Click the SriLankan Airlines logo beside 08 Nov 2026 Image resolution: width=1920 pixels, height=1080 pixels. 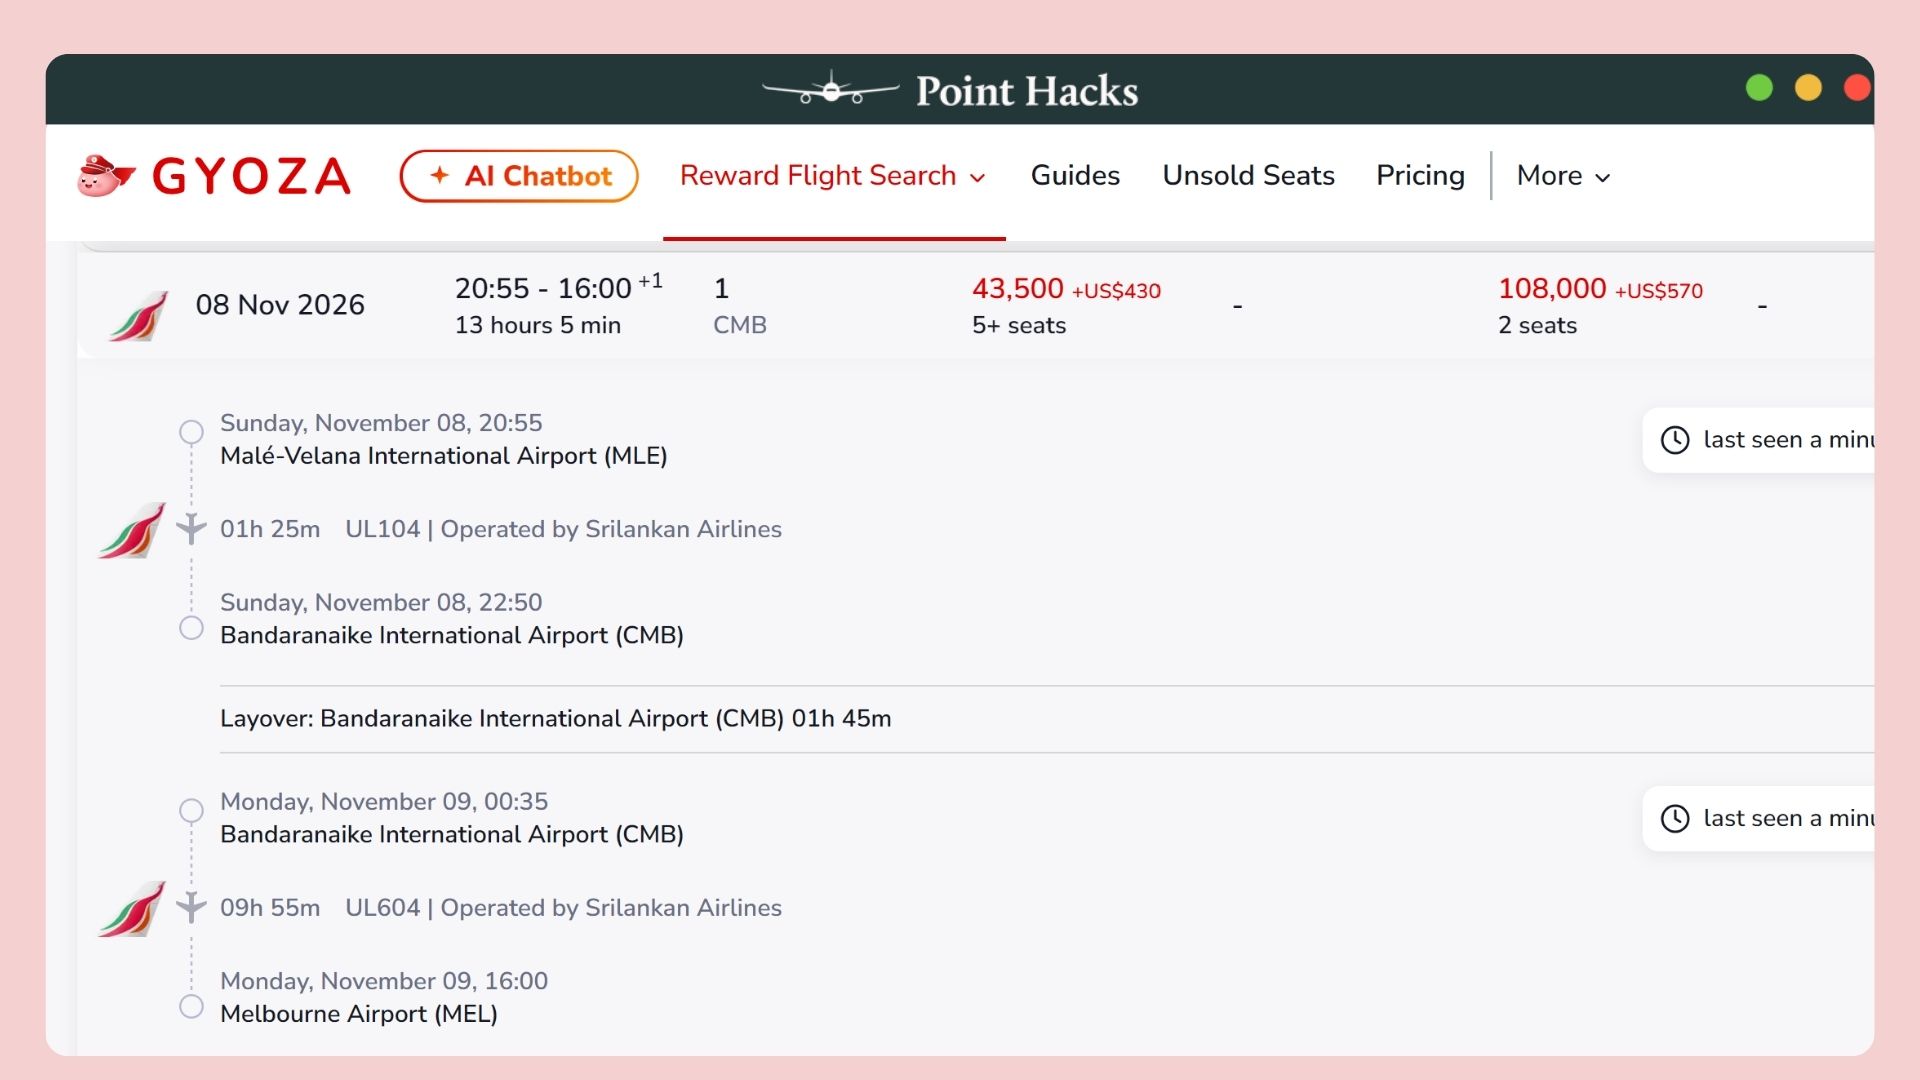pos(138,316)
